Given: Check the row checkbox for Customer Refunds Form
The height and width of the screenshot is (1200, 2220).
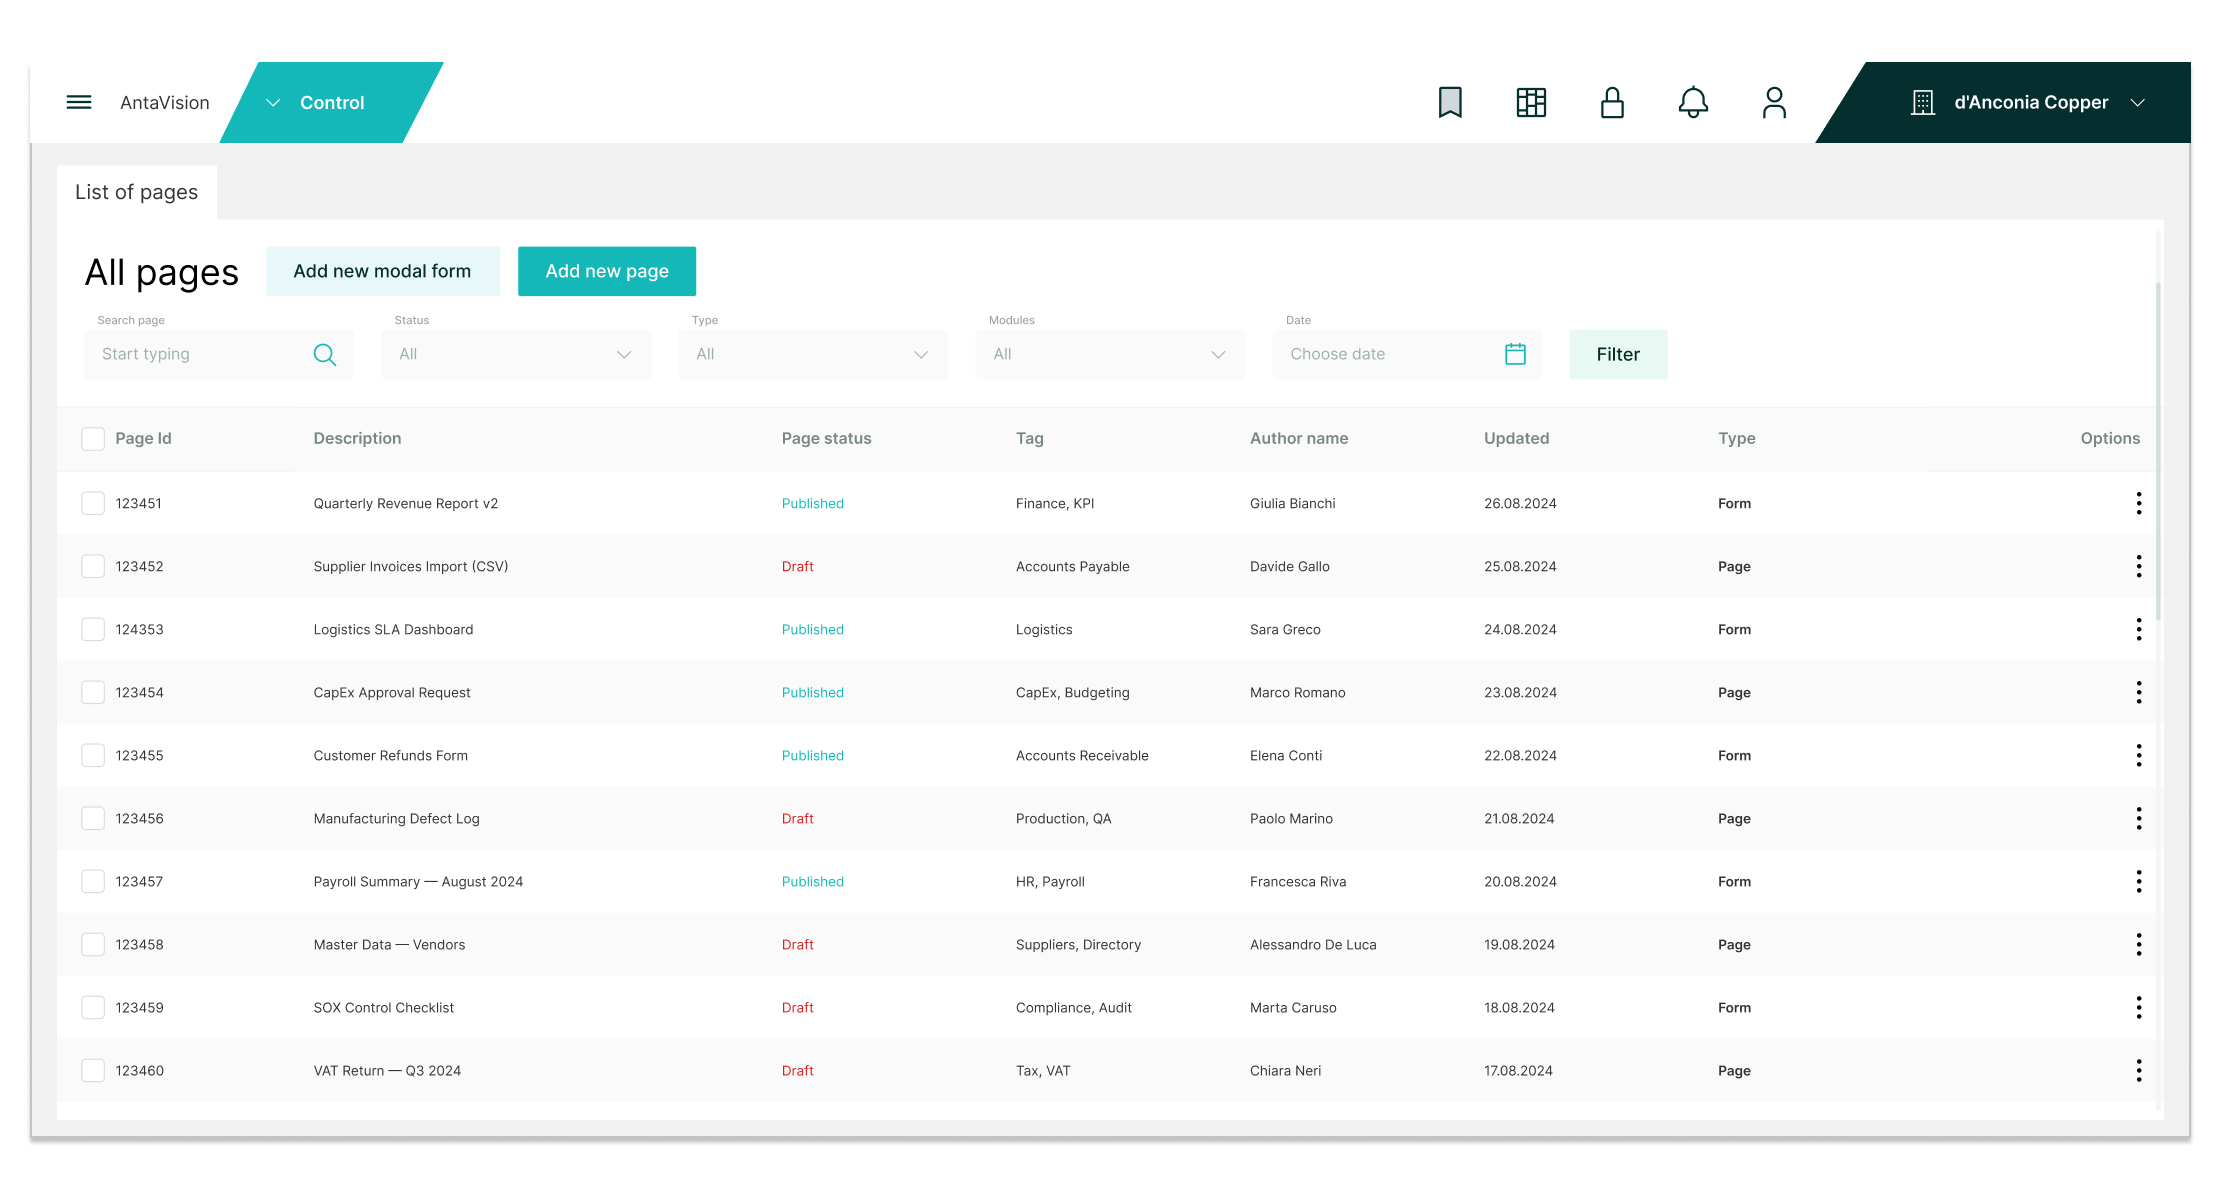Looking at the screenshot, I should pyautogui.click(x=93, y=755).
